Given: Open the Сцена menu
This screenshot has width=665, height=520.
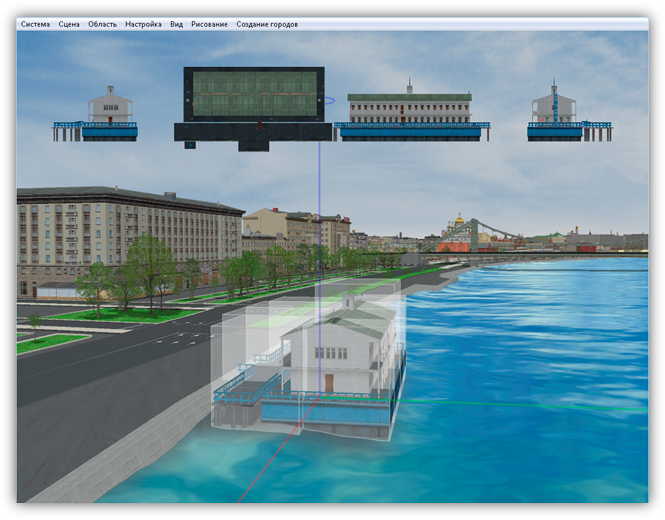Looking at the screenshot, I should coord(69,24).
